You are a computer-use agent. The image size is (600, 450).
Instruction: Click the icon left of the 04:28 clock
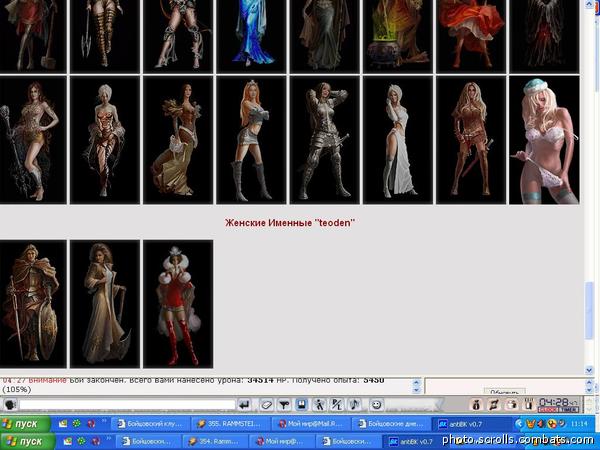point(528,405)
